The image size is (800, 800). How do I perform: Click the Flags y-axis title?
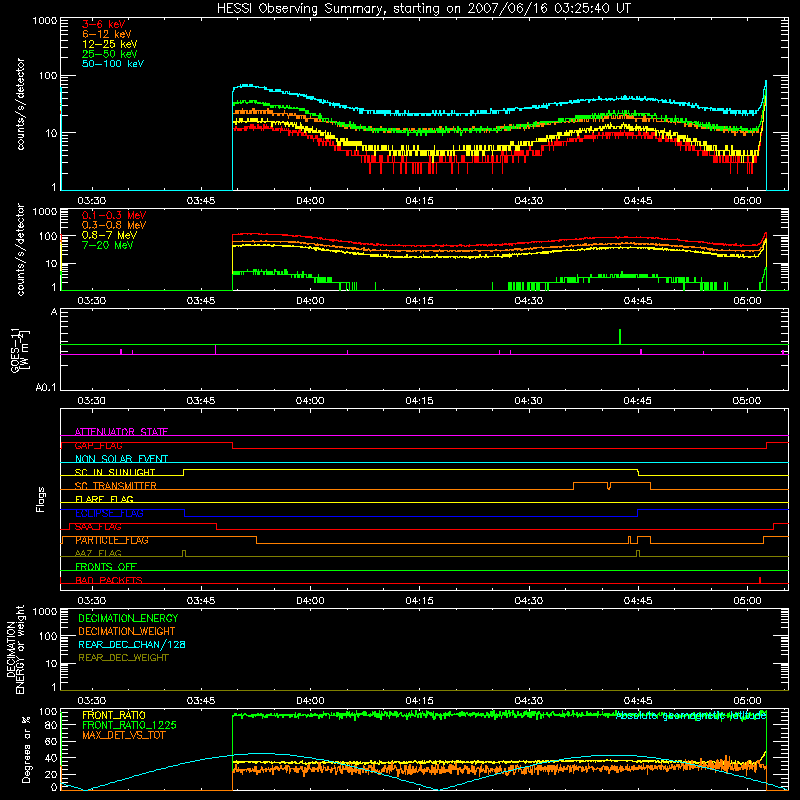pyautogui.click(x=40, y=499)
